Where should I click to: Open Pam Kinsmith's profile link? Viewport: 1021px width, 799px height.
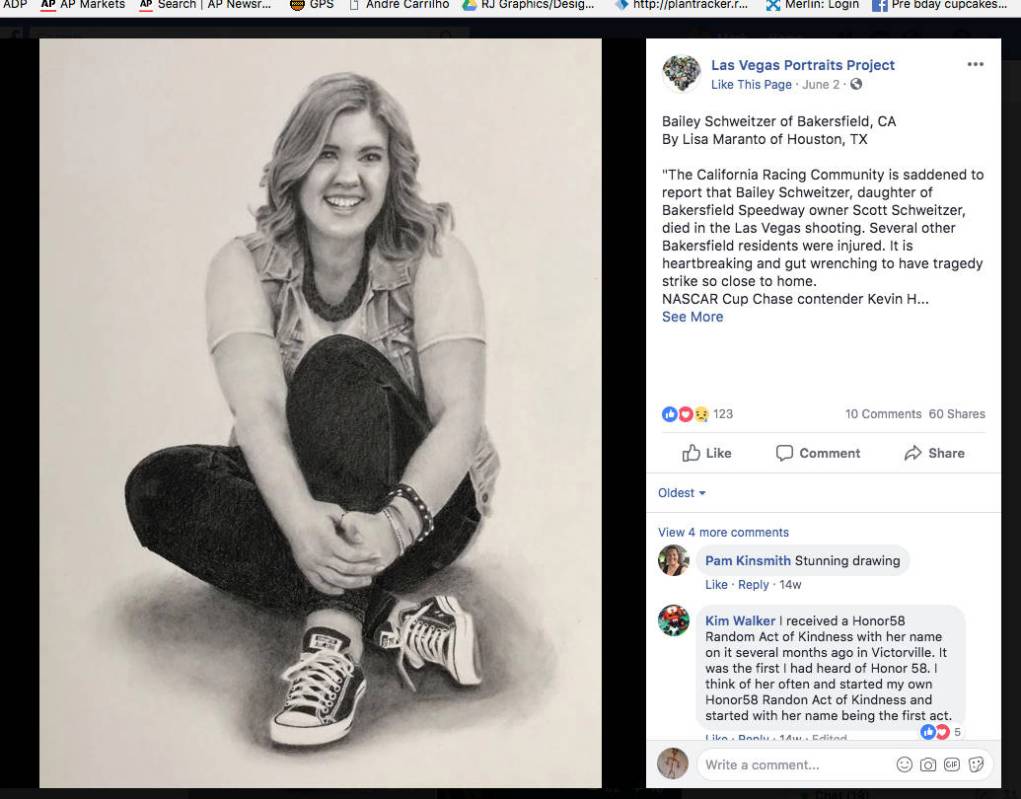(748, 561)
